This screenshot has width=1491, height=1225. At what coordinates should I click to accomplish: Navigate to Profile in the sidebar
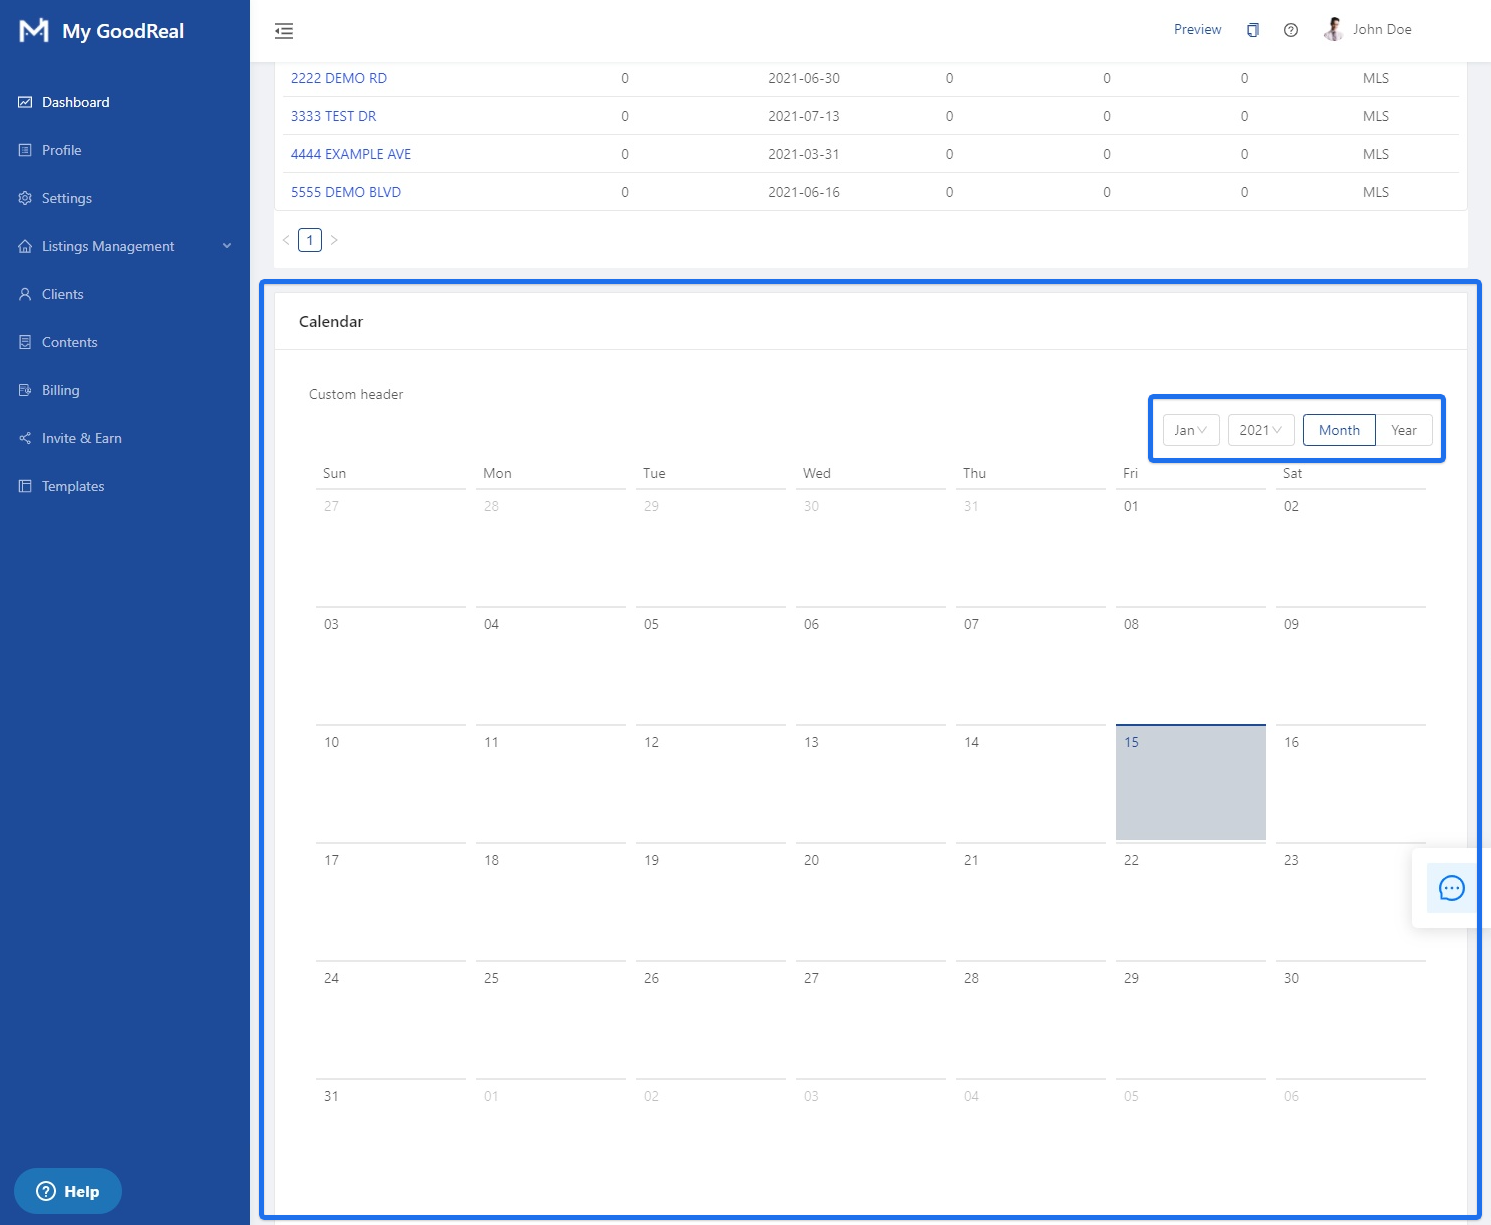click(x=62, y=149)
